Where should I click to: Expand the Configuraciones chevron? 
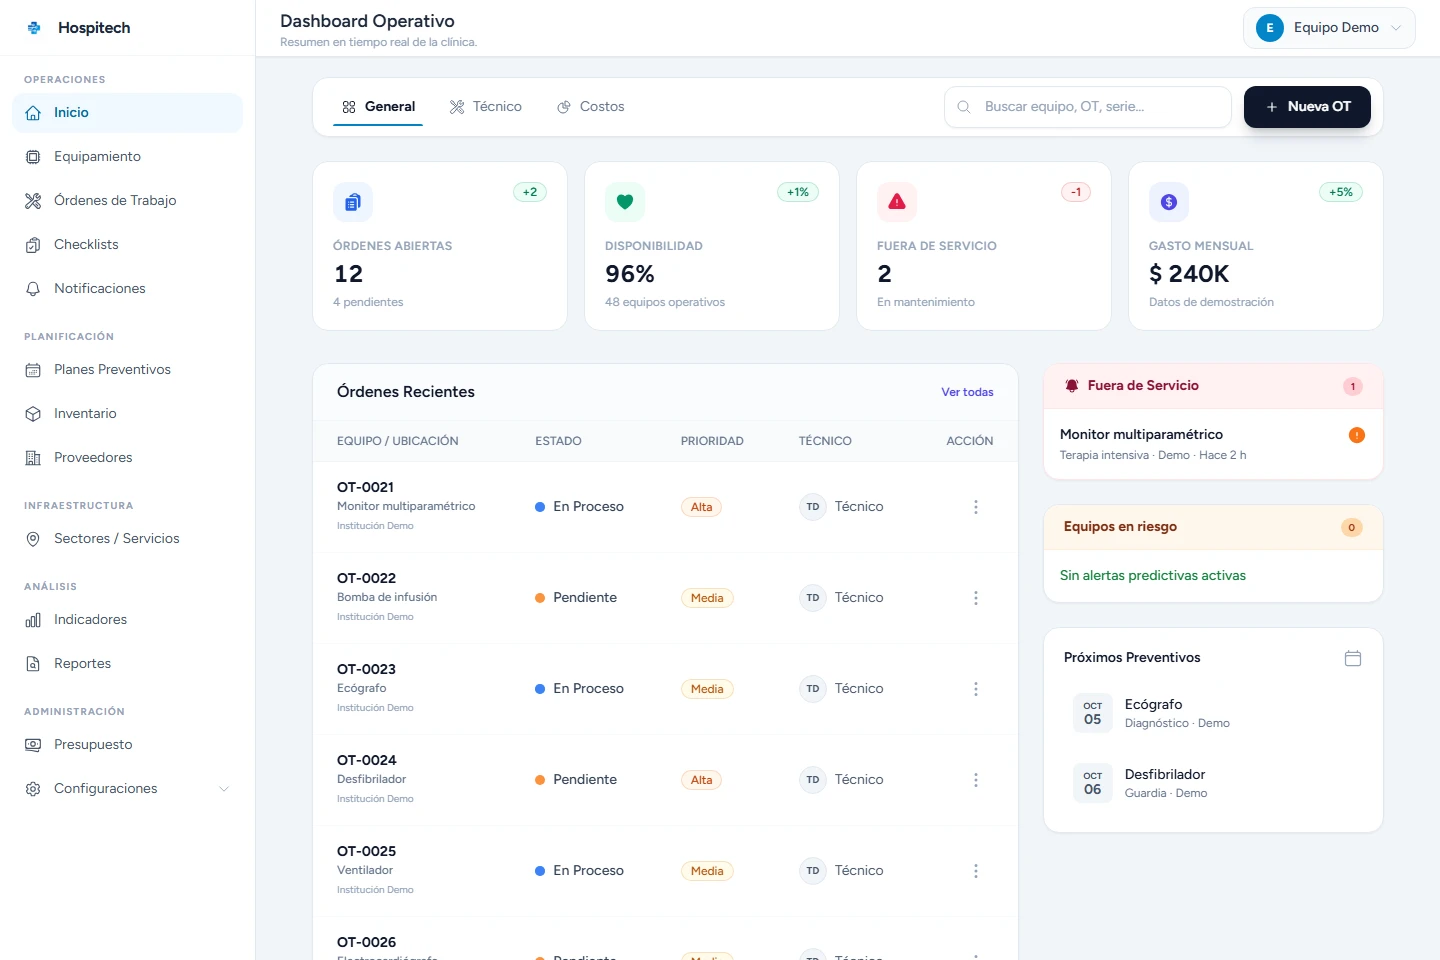tap(224, 789)
